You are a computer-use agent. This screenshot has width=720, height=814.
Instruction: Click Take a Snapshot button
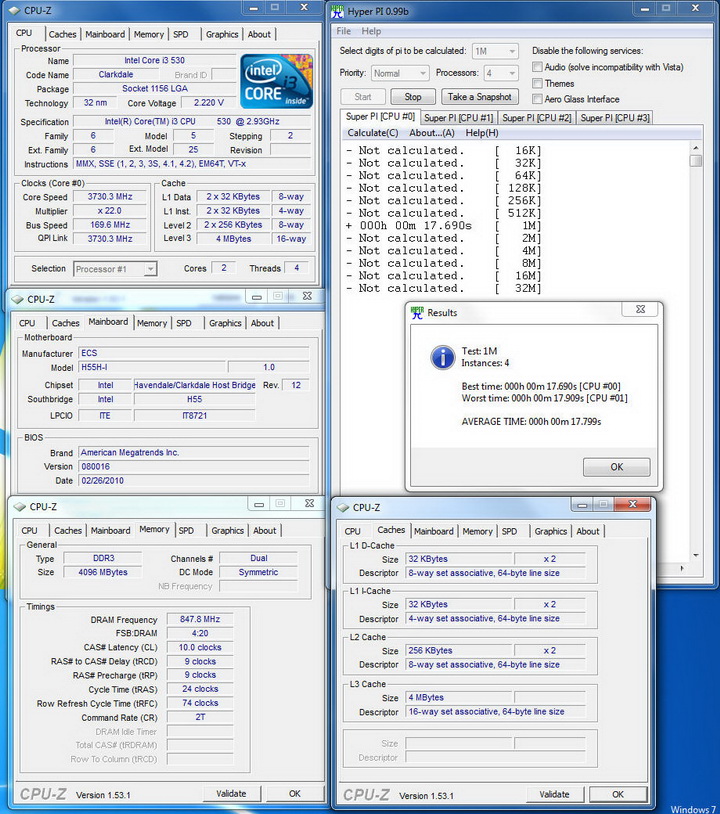pos(480,97)
